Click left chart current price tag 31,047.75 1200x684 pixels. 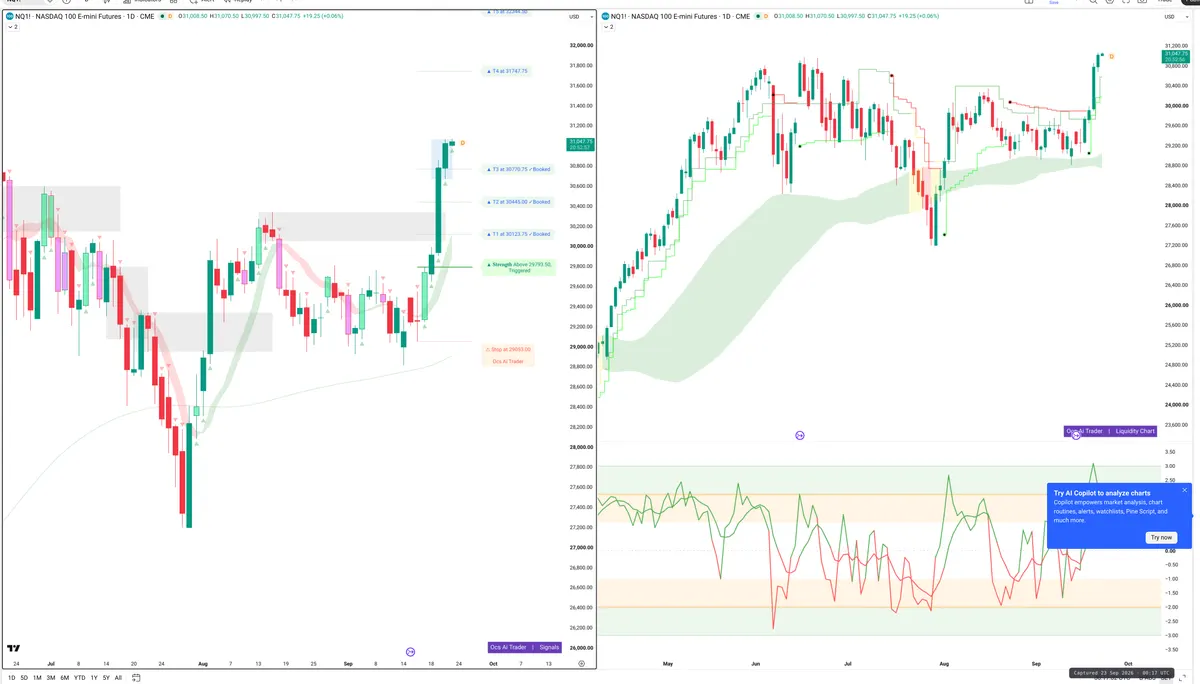pos(580,145)
